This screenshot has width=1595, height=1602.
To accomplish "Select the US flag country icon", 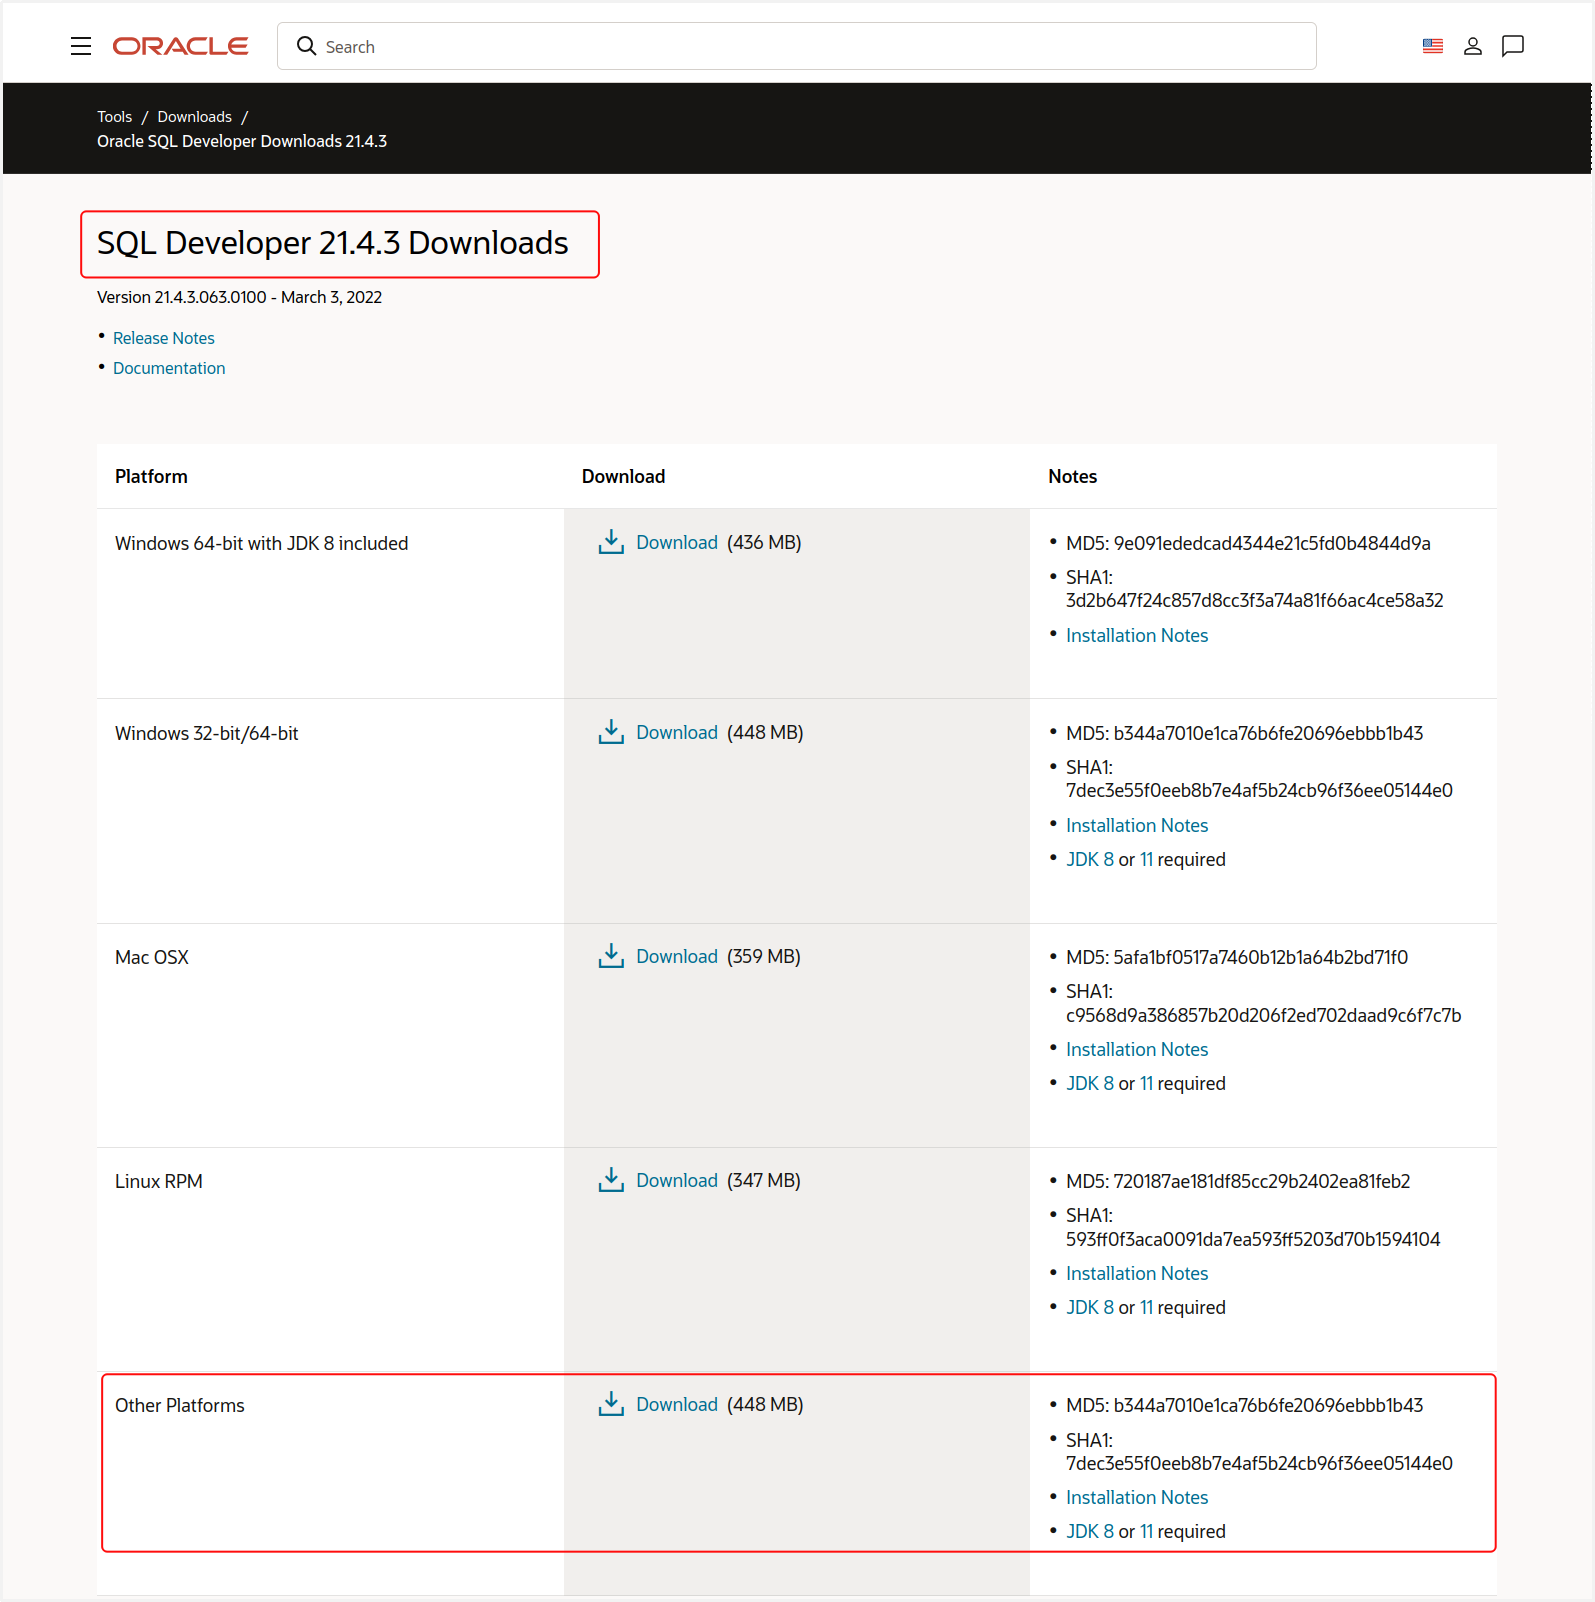I will coord(1432,46).
